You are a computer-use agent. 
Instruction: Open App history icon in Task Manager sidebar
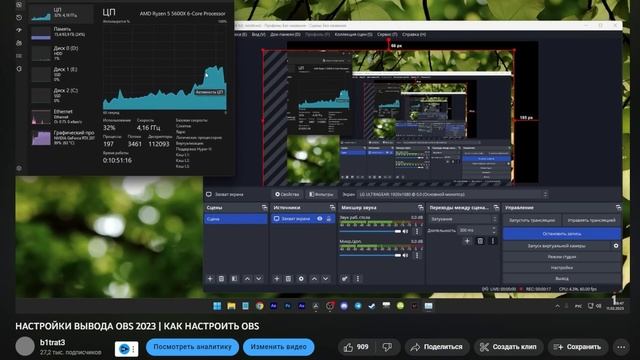(19, 18)
